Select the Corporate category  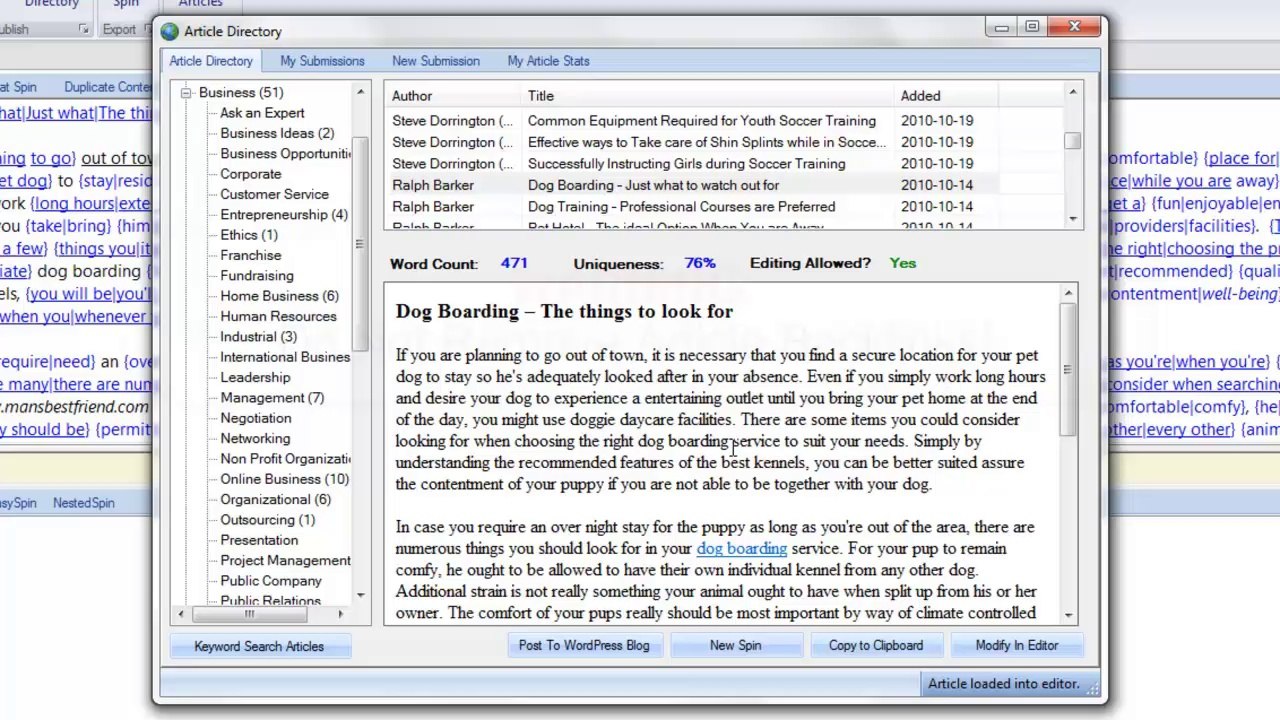[251, 174]
